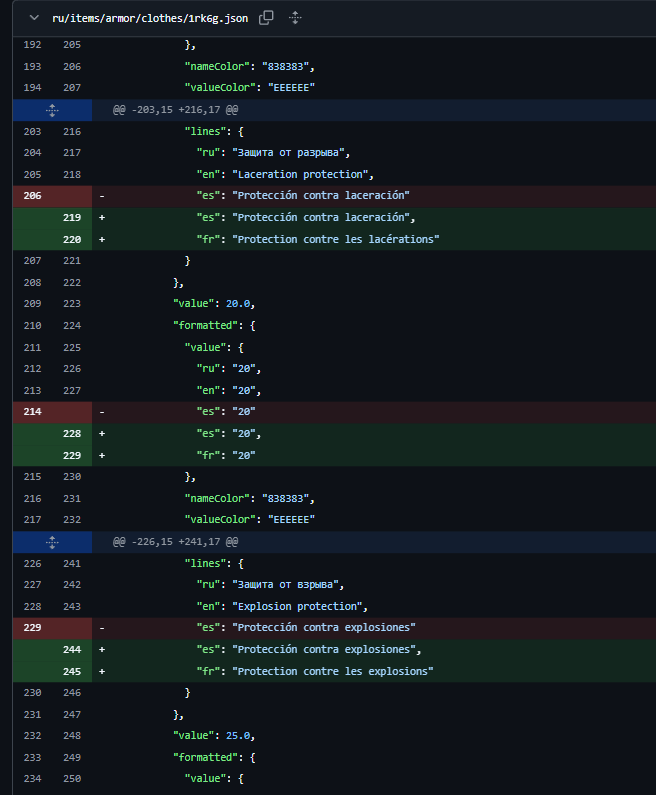Click removed line number 206
Image resolution: width=656 pixels, height=795 pixels.
(x=32, y=196)
